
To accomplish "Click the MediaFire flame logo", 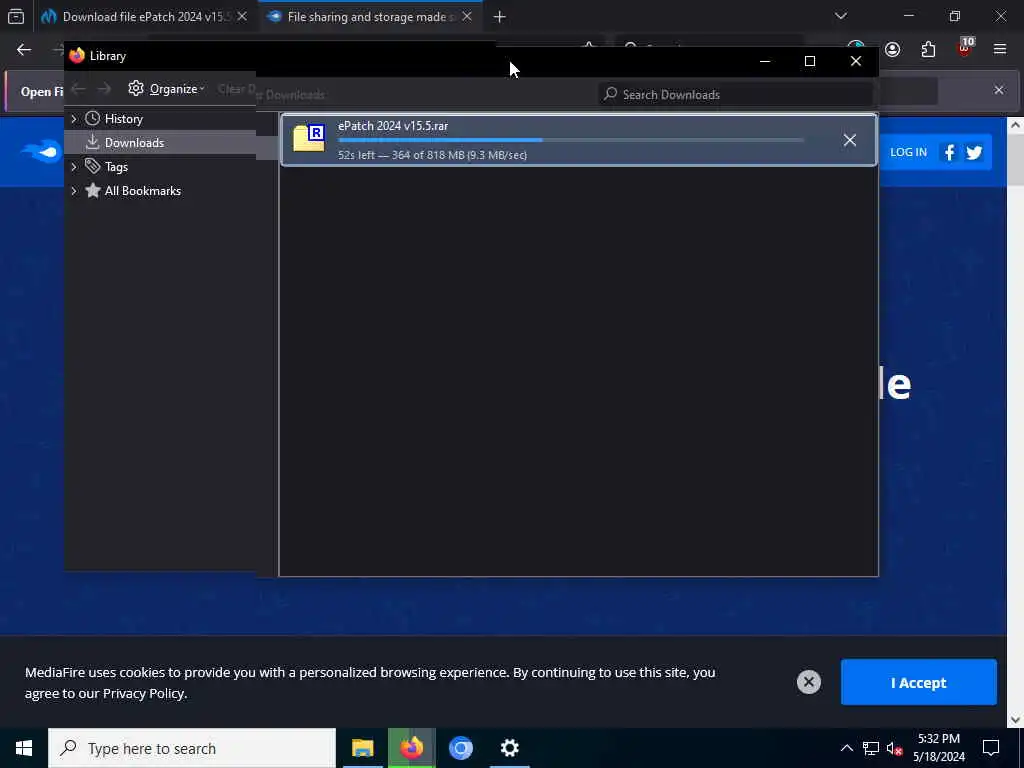I will tap(42, 152).
